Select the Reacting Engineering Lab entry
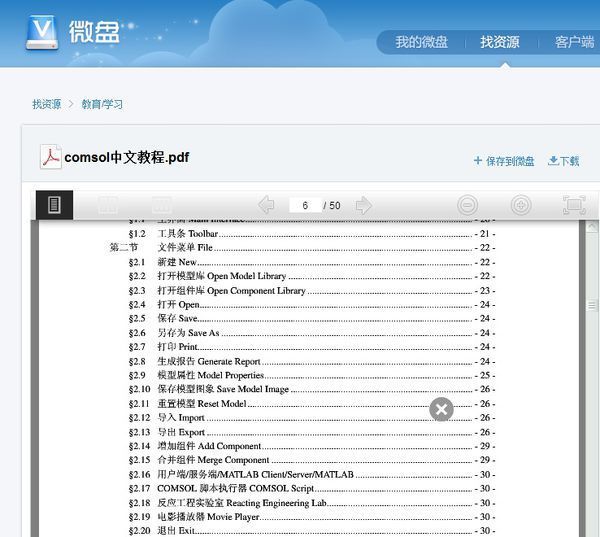 click(x=312, y=503)
